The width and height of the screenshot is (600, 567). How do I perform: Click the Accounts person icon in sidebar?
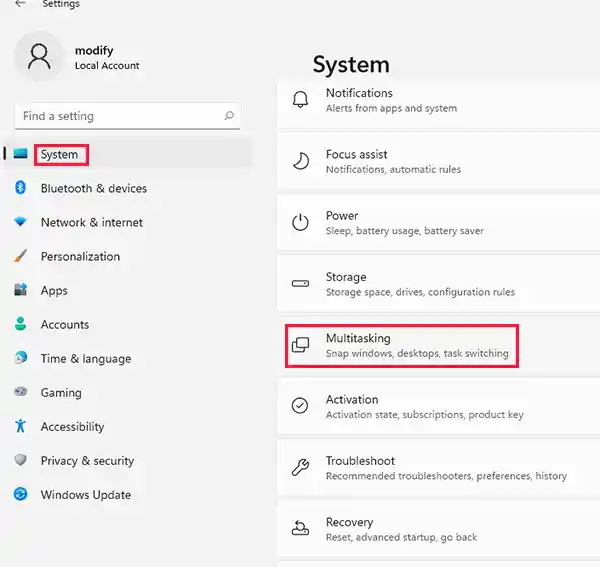20,324
